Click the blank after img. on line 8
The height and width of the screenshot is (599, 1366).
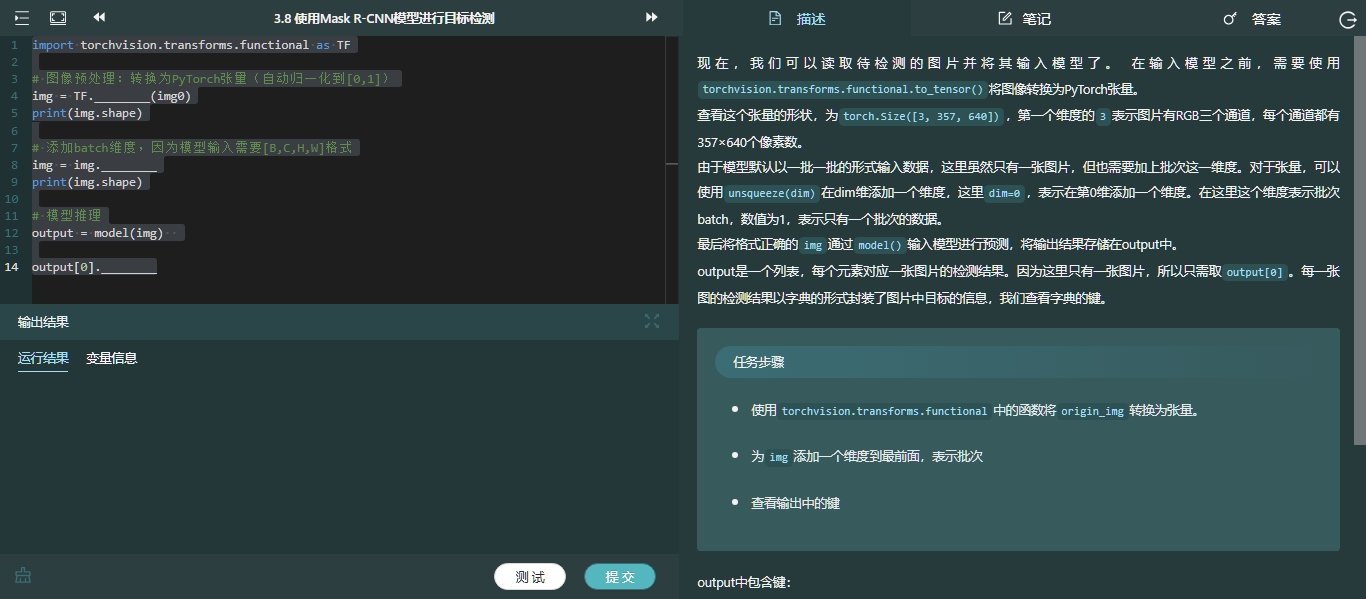(129, 165)
